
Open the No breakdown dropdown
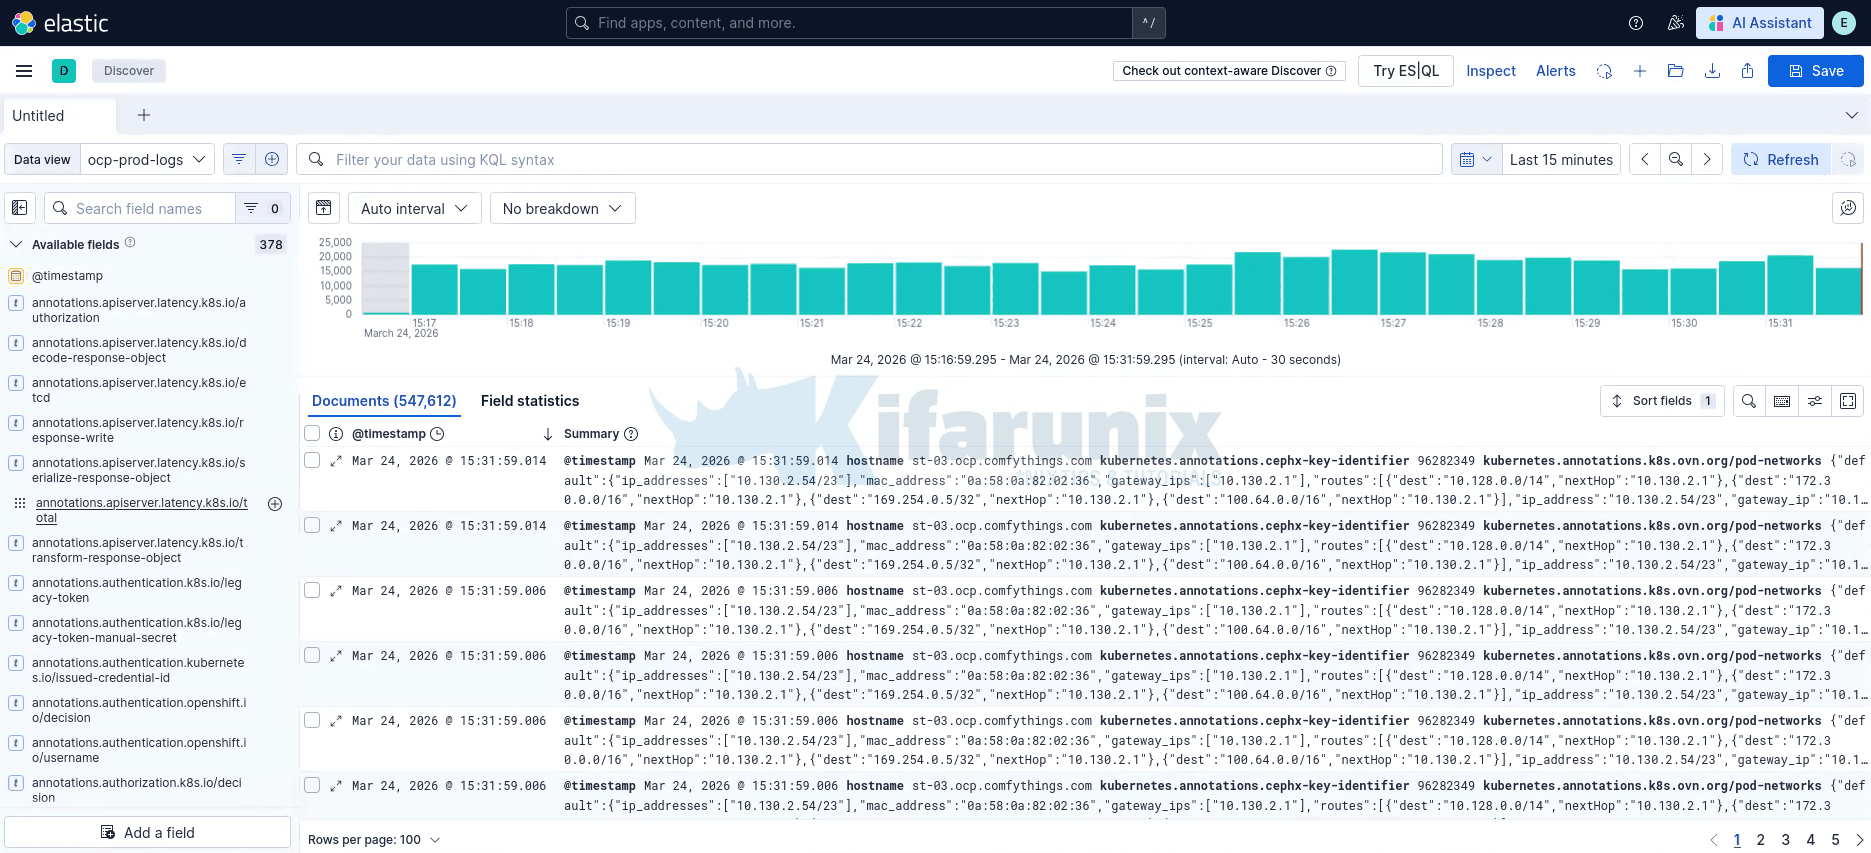pyautogui.click(x=562, y=208)
